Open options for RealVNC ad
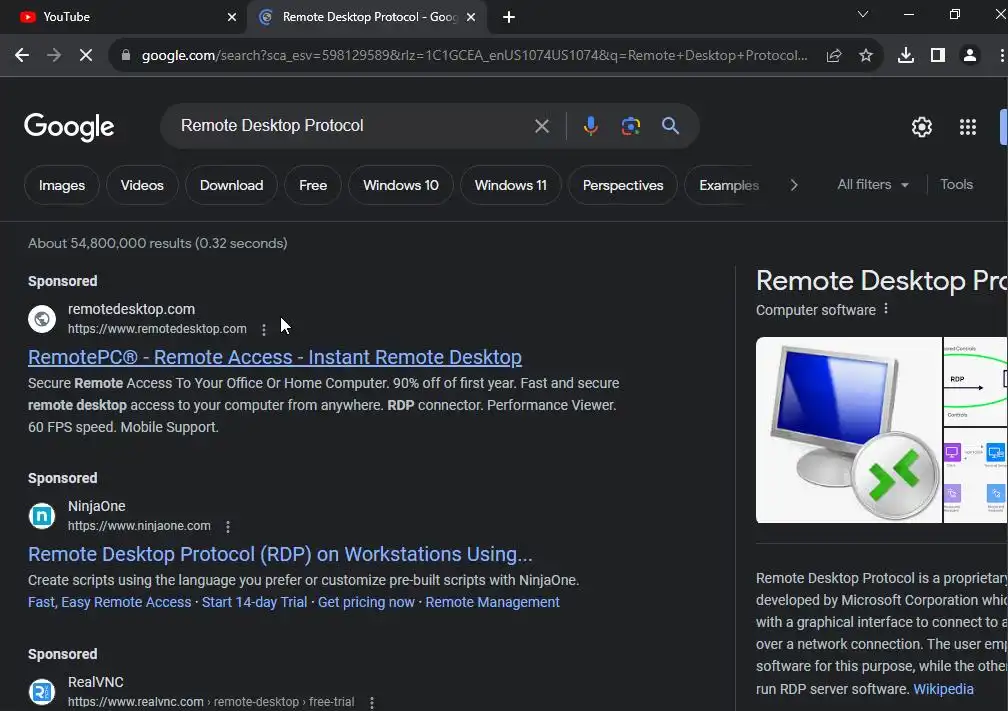The width and height of the screenshot is (1008, 711). [x=372, y=703]
